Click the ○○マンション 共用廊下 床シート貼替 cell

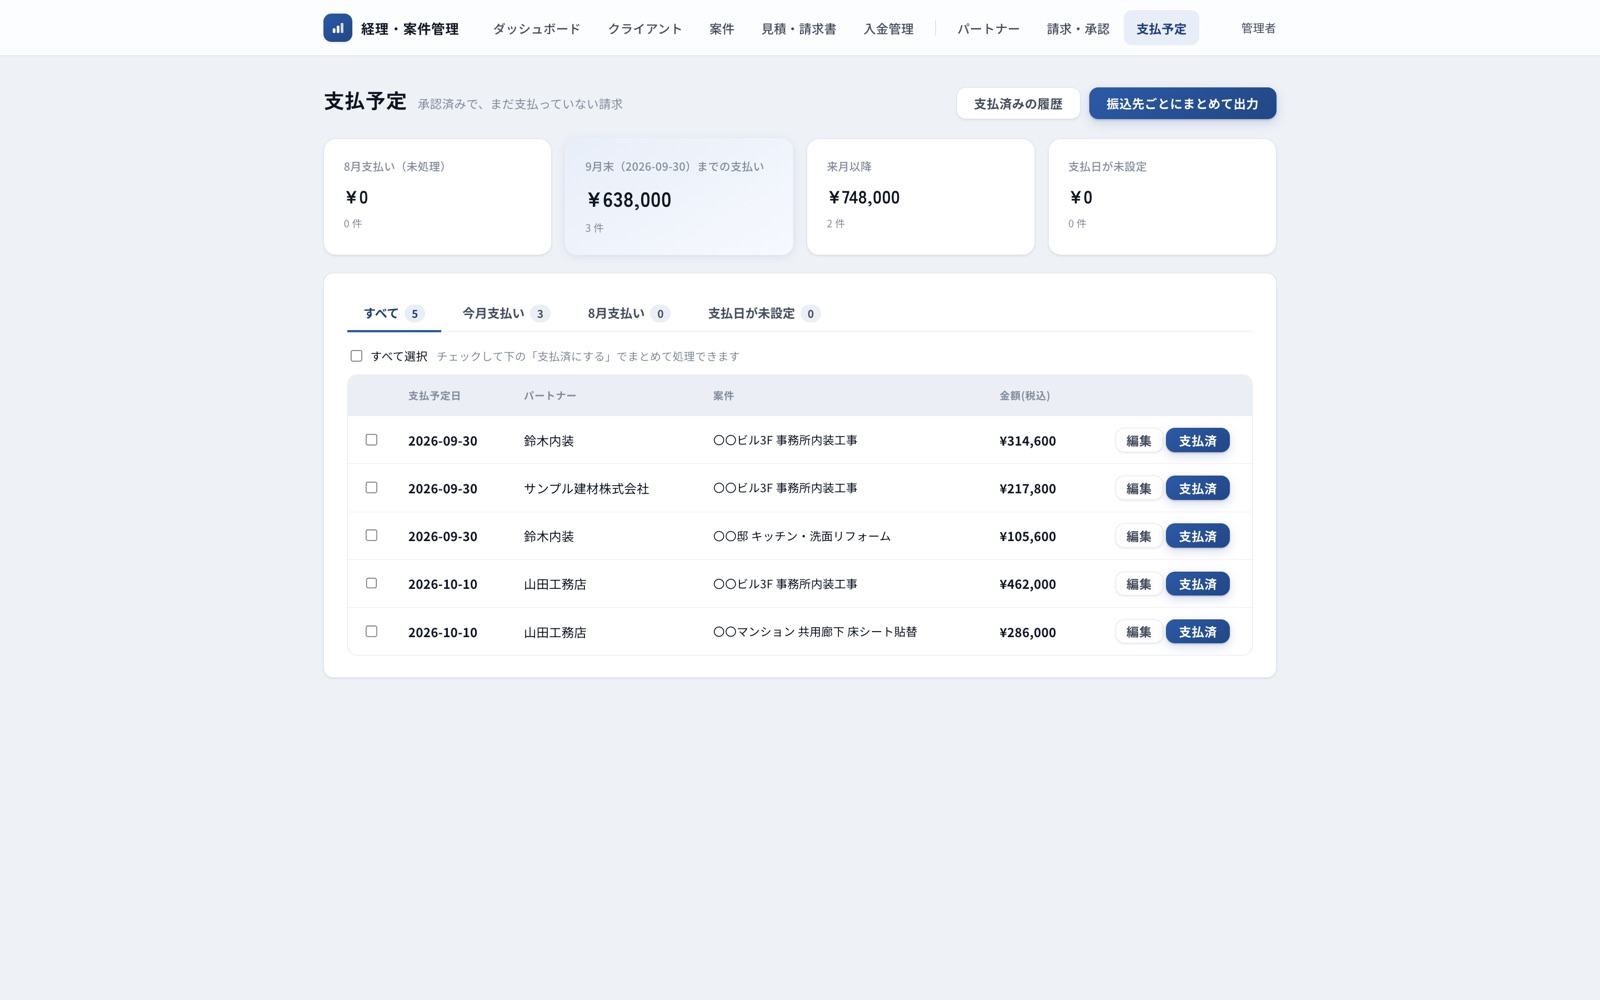click(x=815, y=632)
